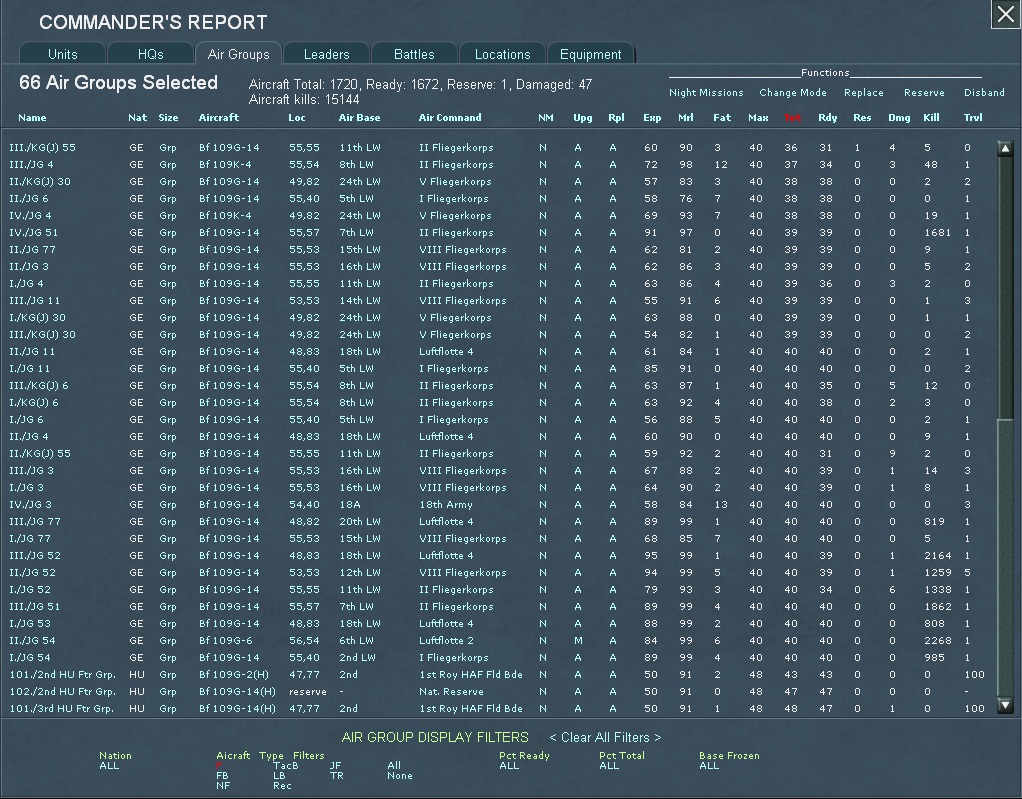The width and height of the screenshot is (1022, 799).
Task: Change the Nation filter value ALL
Action: (109, 765)
